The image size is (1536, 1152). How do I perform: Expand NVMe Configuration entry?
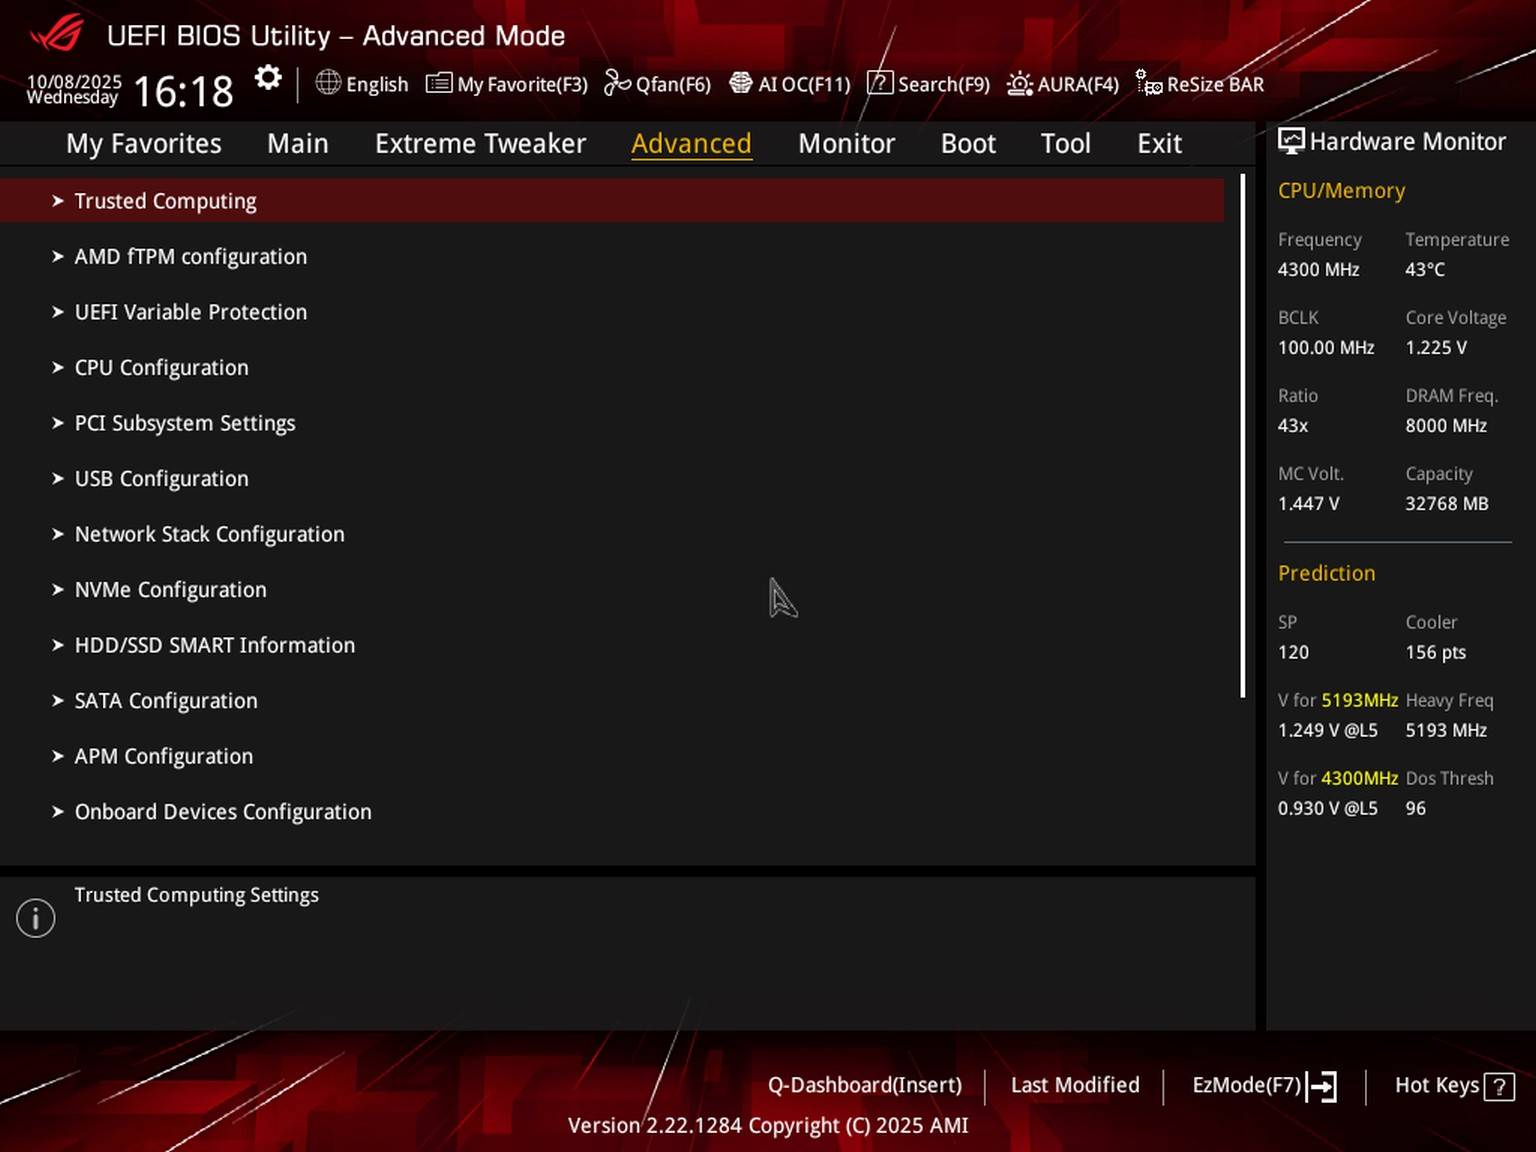point(170,590)
